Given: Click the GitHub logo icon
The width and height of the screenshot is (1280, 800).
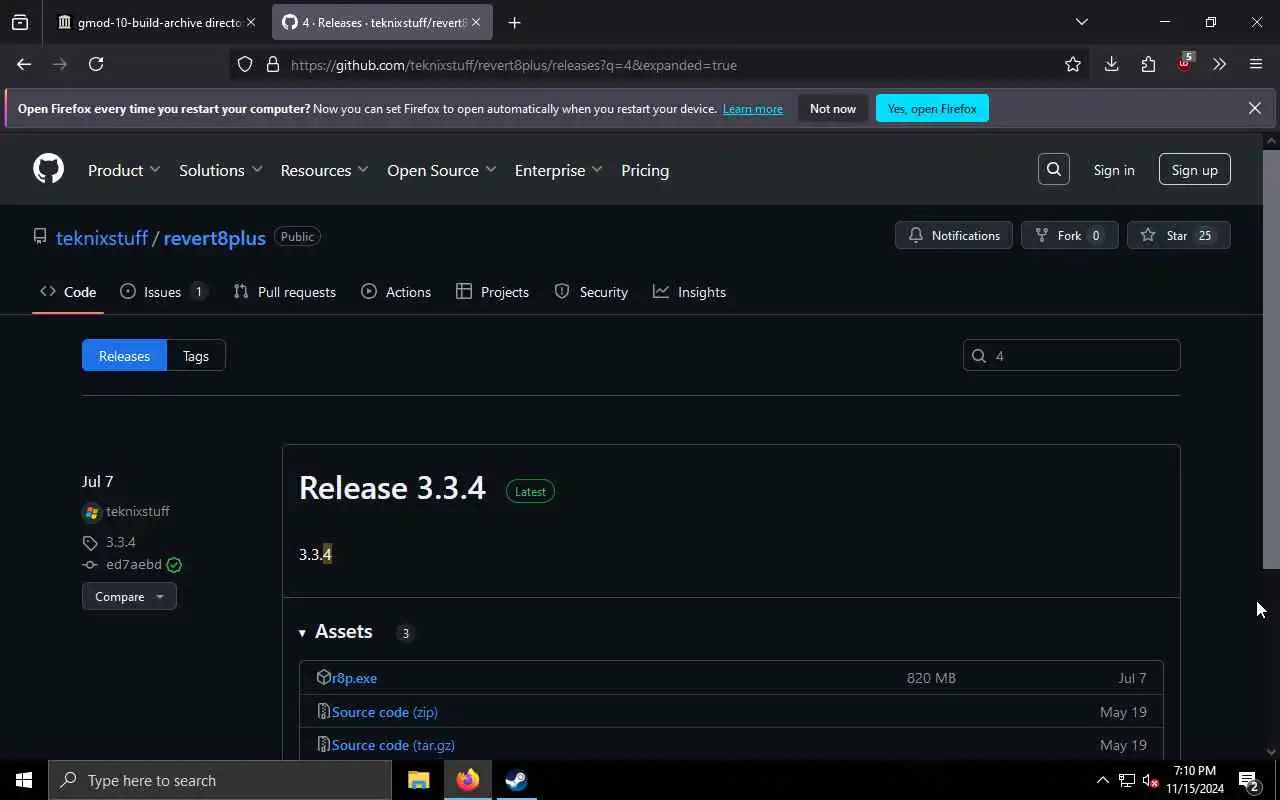Looking at the screenshot, I should (x=48, y=169).
